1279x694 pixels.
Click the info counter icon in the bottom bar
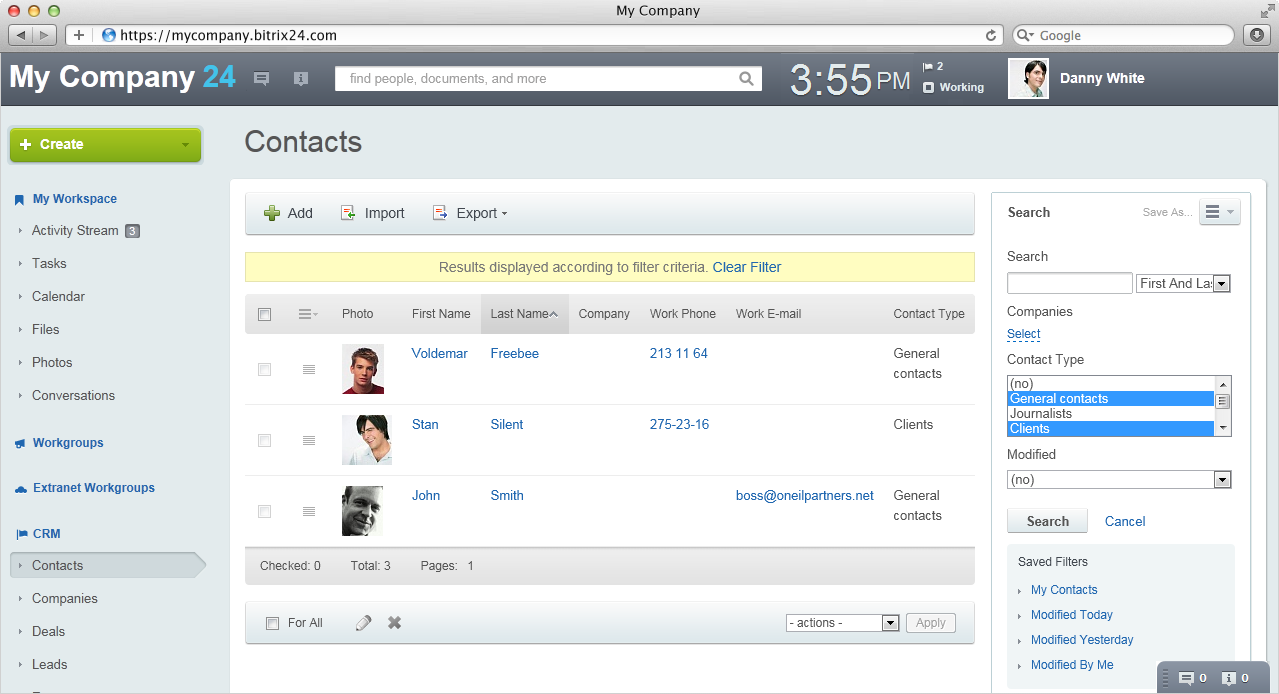pyautogui.click(x=1229, y=679)
